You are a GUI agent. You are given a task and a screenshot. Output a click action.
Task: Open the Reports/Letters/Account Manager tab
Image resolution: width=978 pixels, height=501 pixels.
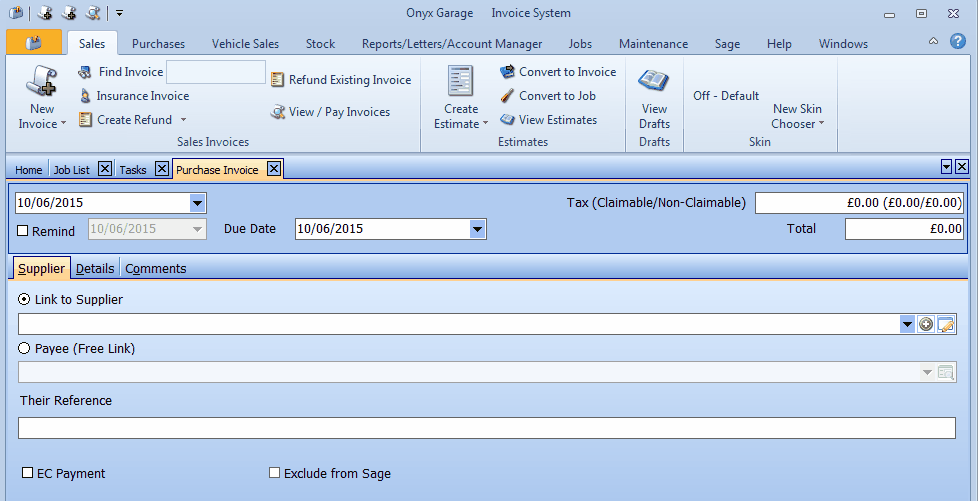452,44
